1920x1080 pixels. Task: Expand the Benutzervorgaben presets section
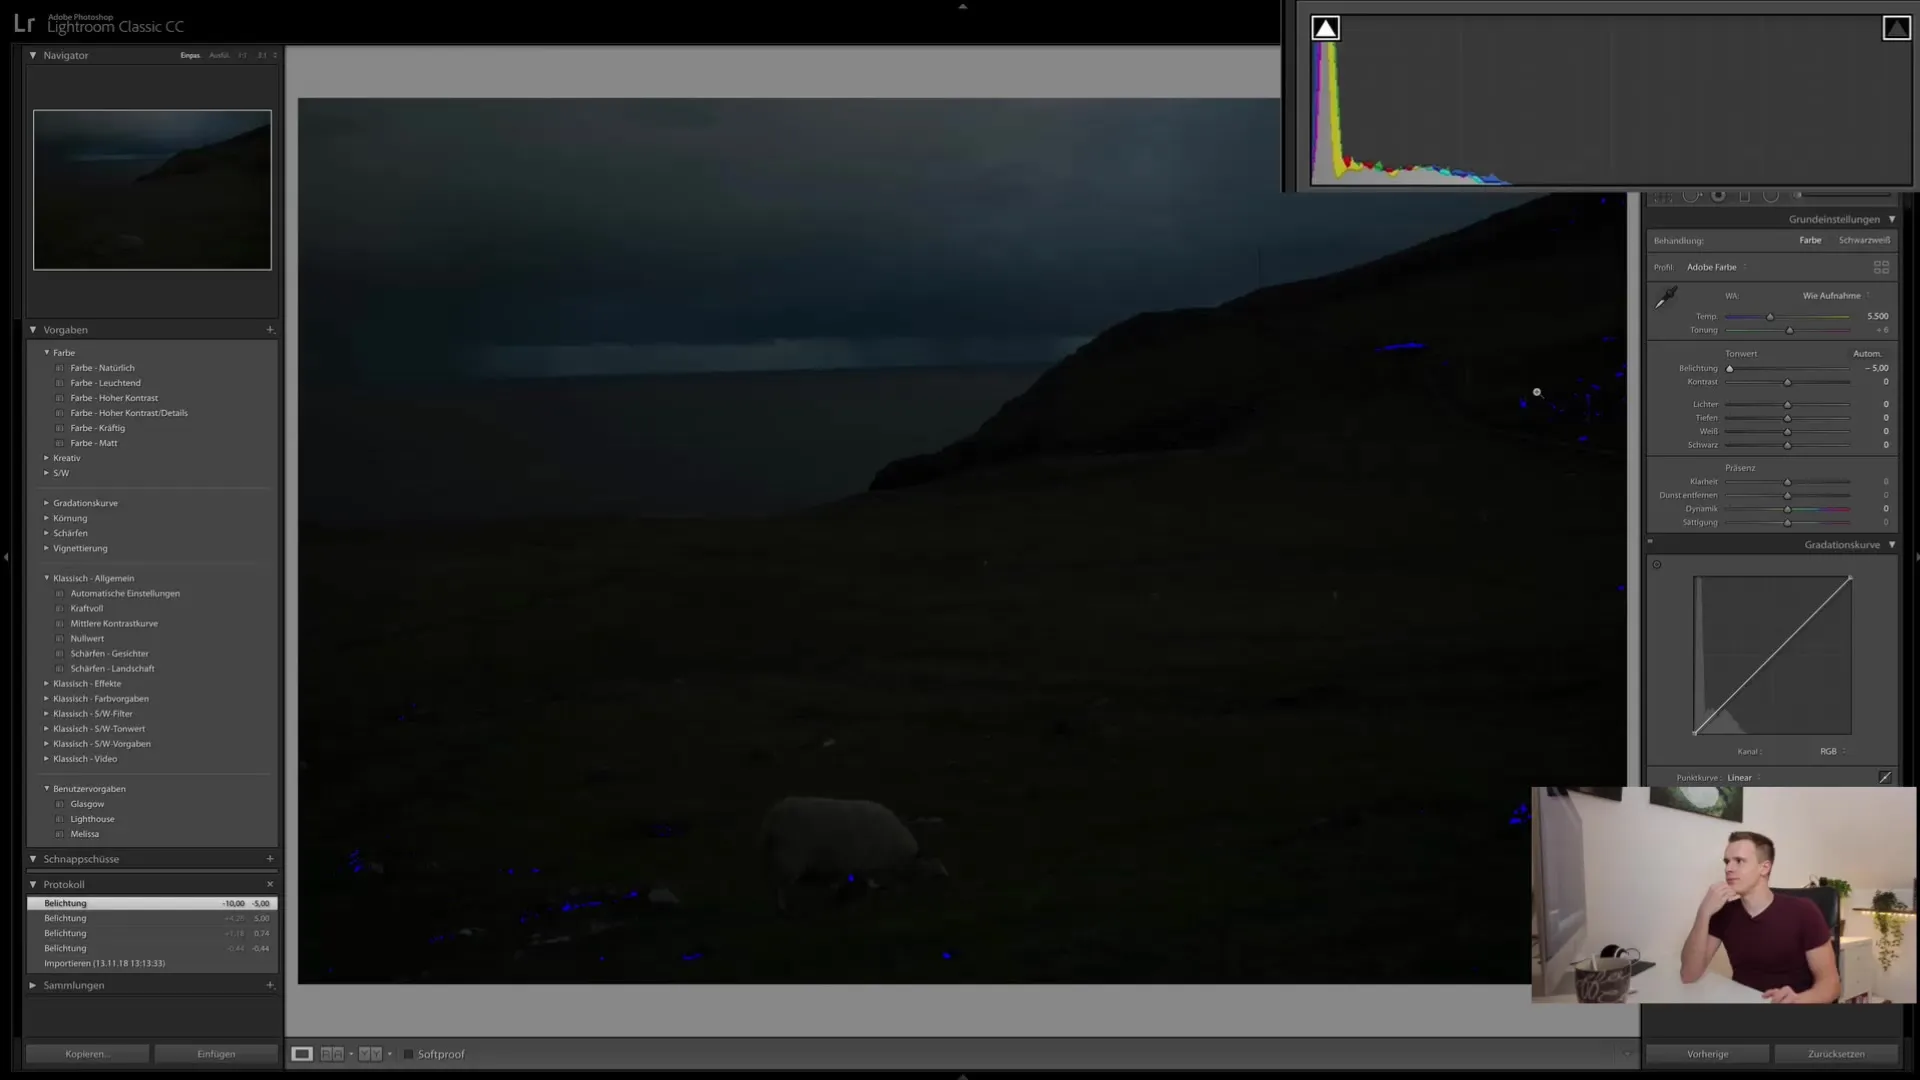46,787
